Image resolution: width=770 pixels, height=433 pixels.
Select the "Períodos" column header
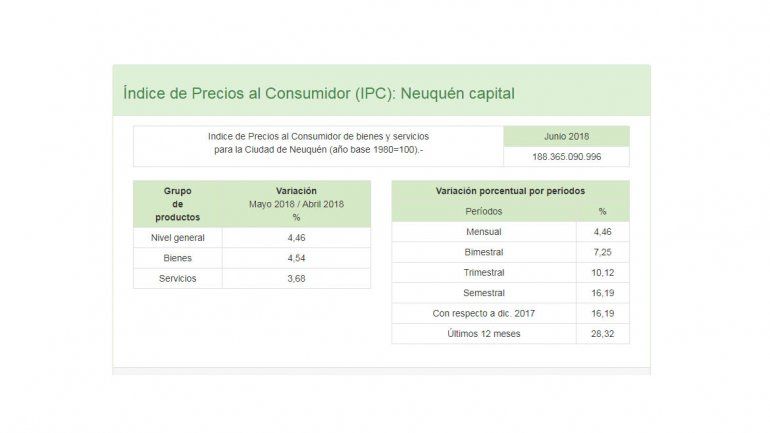pos(484,211)
